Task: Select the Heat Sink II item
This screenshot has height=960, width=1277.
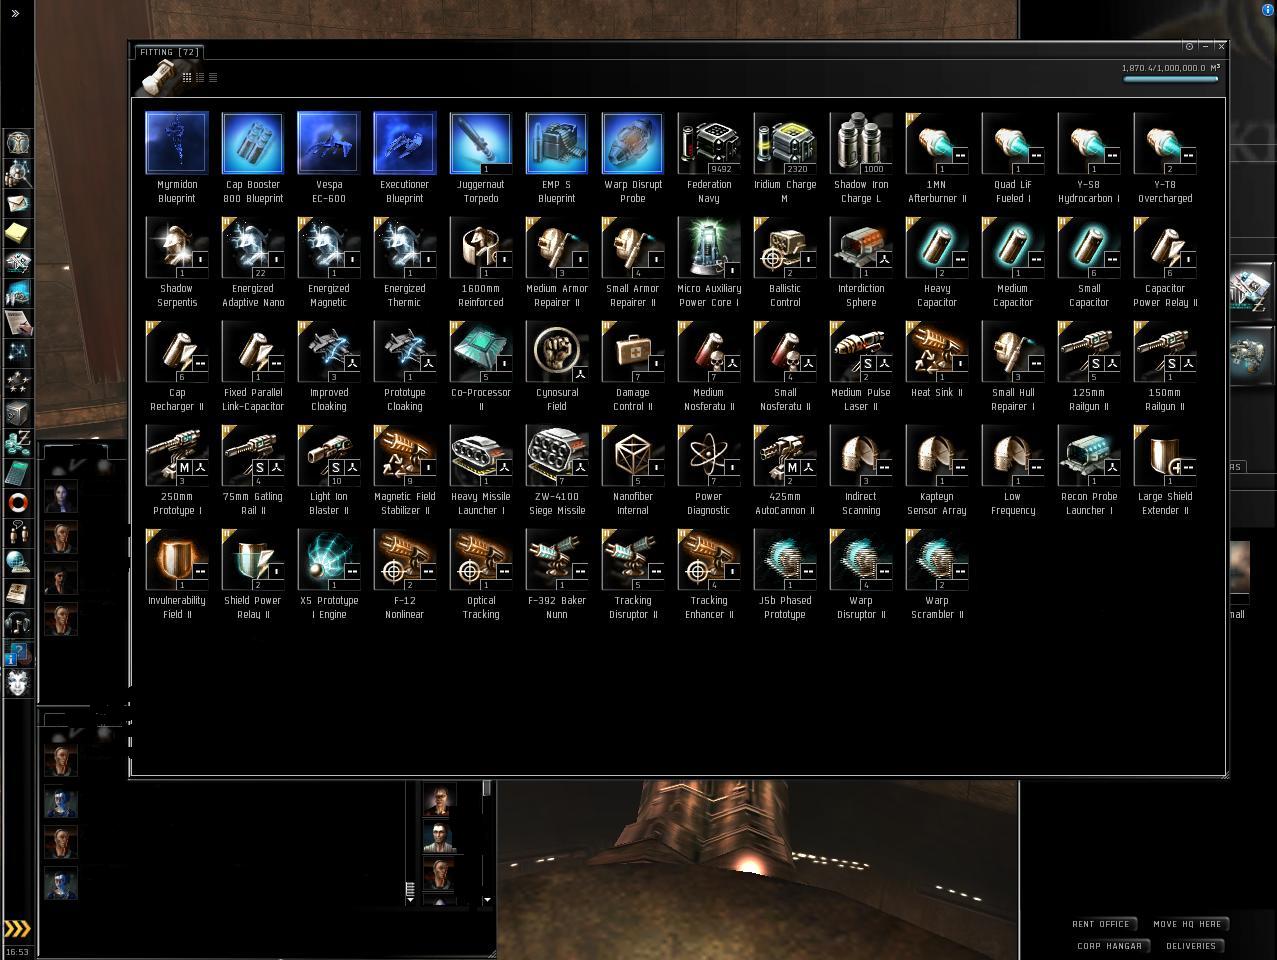Action: click(x=937, y=364)
